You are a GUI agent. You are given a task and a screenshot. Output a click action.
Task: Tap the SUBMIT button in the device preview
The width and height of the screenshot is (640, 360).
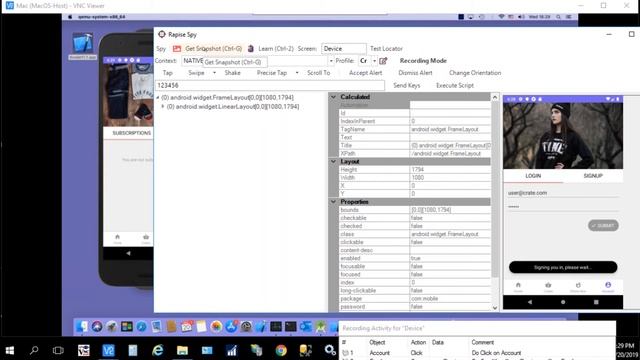coord(603,225)
